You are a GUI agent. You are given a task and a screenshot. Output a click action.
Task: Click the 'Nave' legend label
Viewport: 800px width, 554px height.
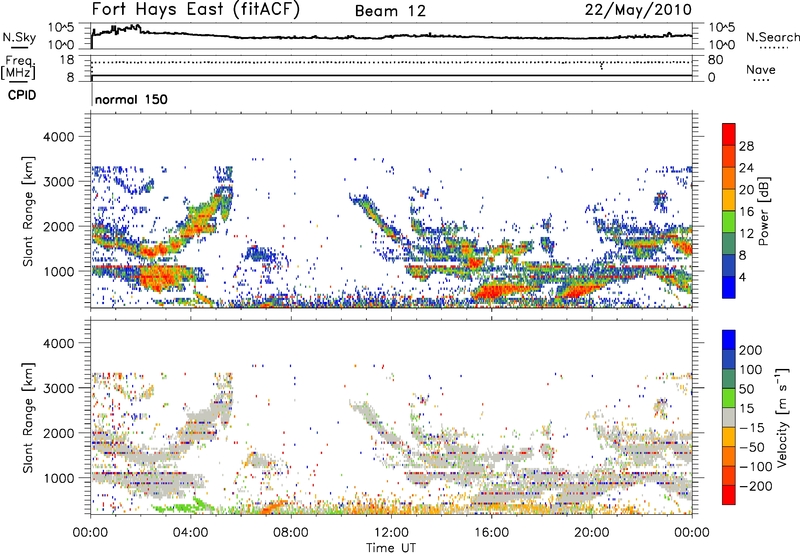point(761,70)
